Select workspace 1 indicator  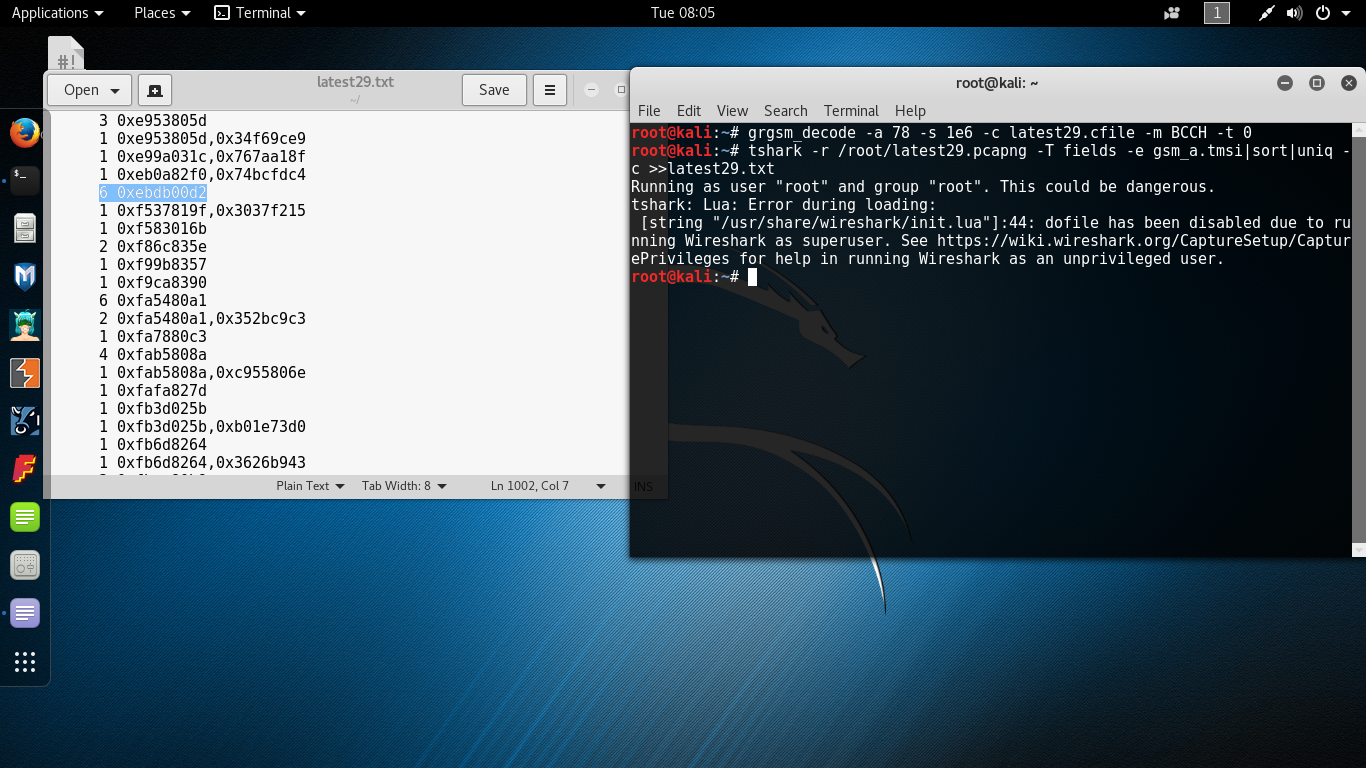coord(1216,13)
